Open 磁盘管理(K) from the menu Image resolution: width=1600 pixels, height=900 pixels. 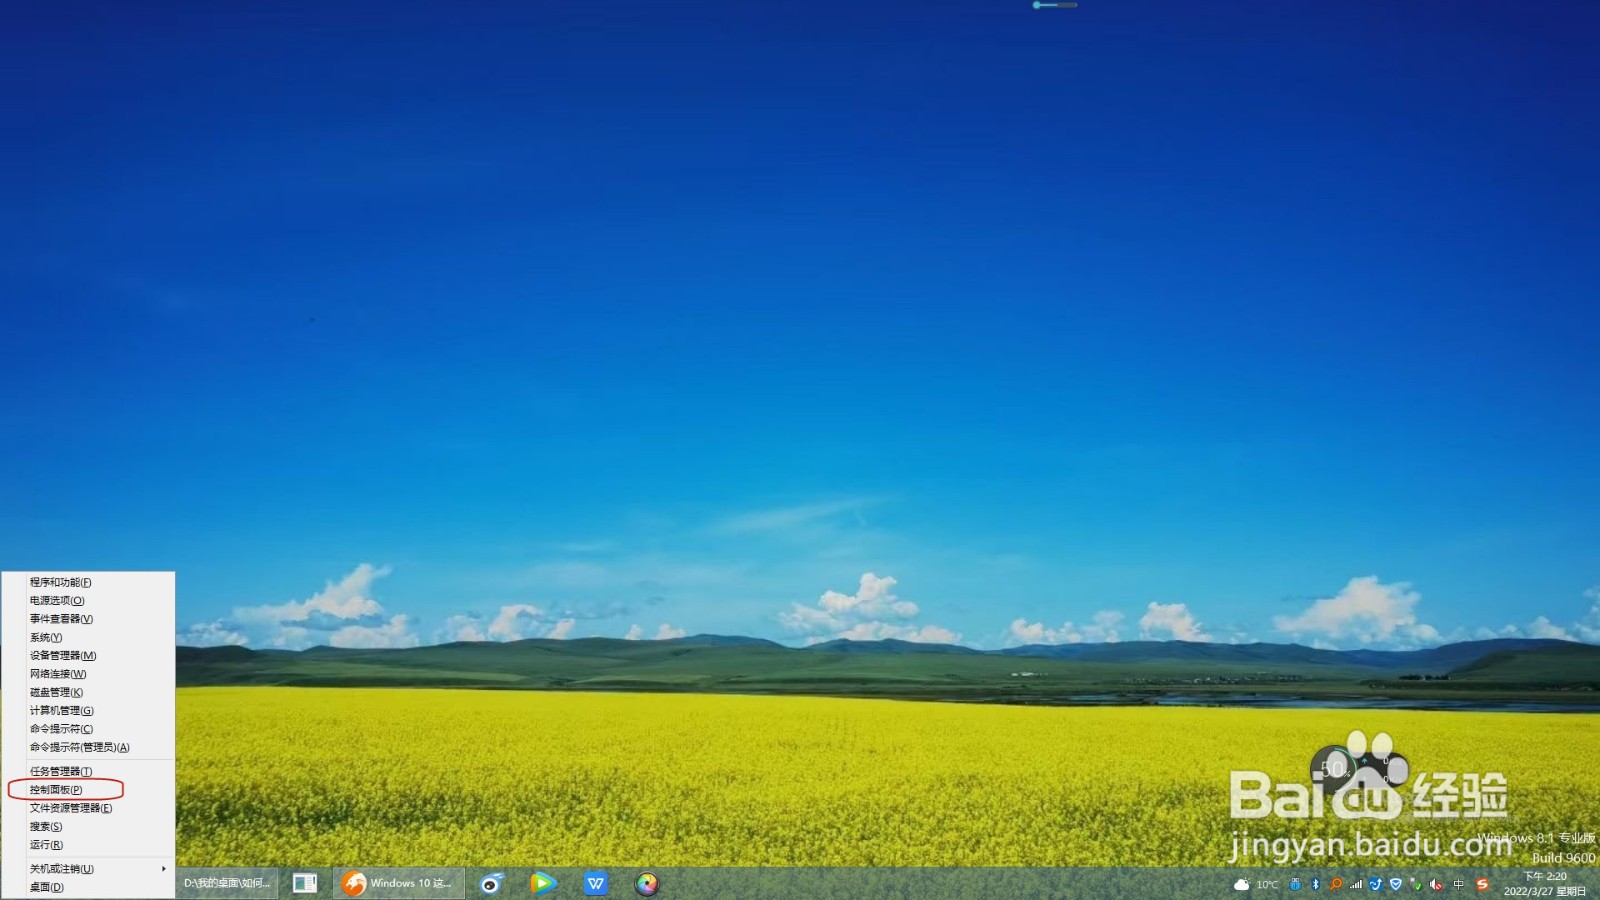[88, 692]
